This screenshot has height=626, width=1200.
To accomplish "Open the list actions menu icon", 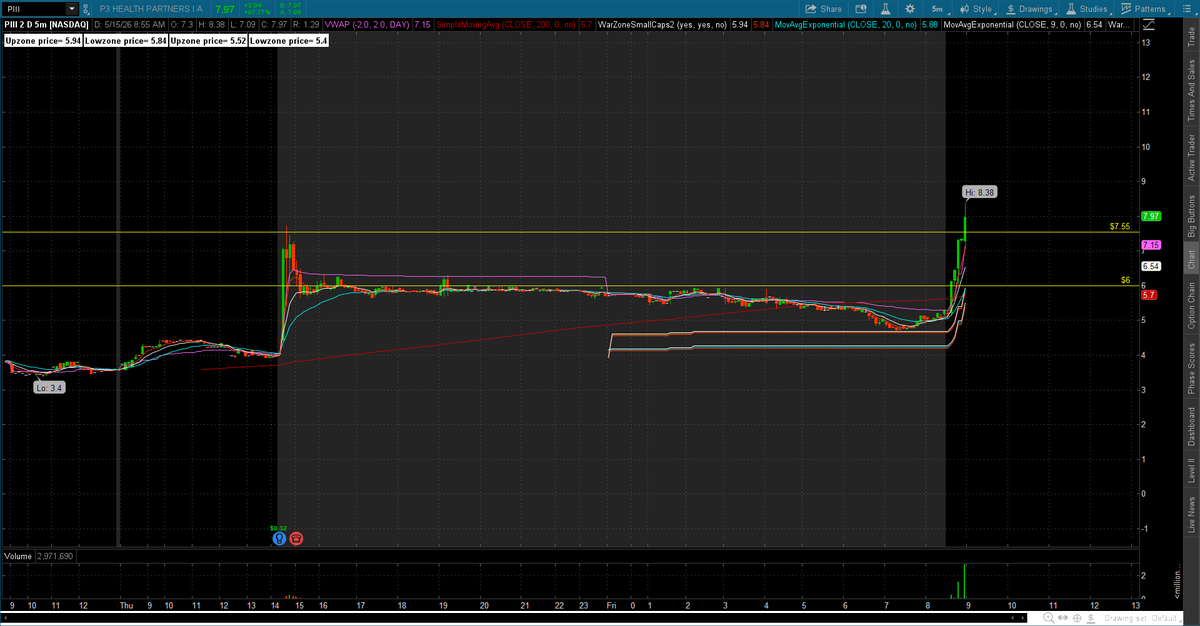I will [1186, 9].
